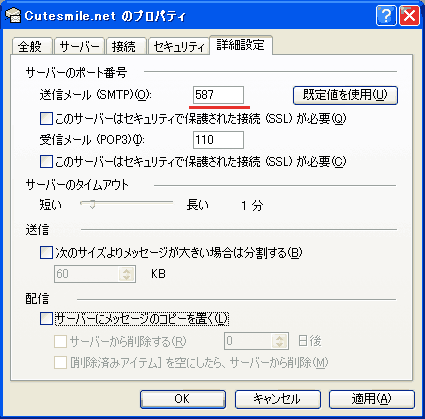Select the 詳細設定 tab
Viewport: 425px width, 419px height.
[x=241, y=45]
